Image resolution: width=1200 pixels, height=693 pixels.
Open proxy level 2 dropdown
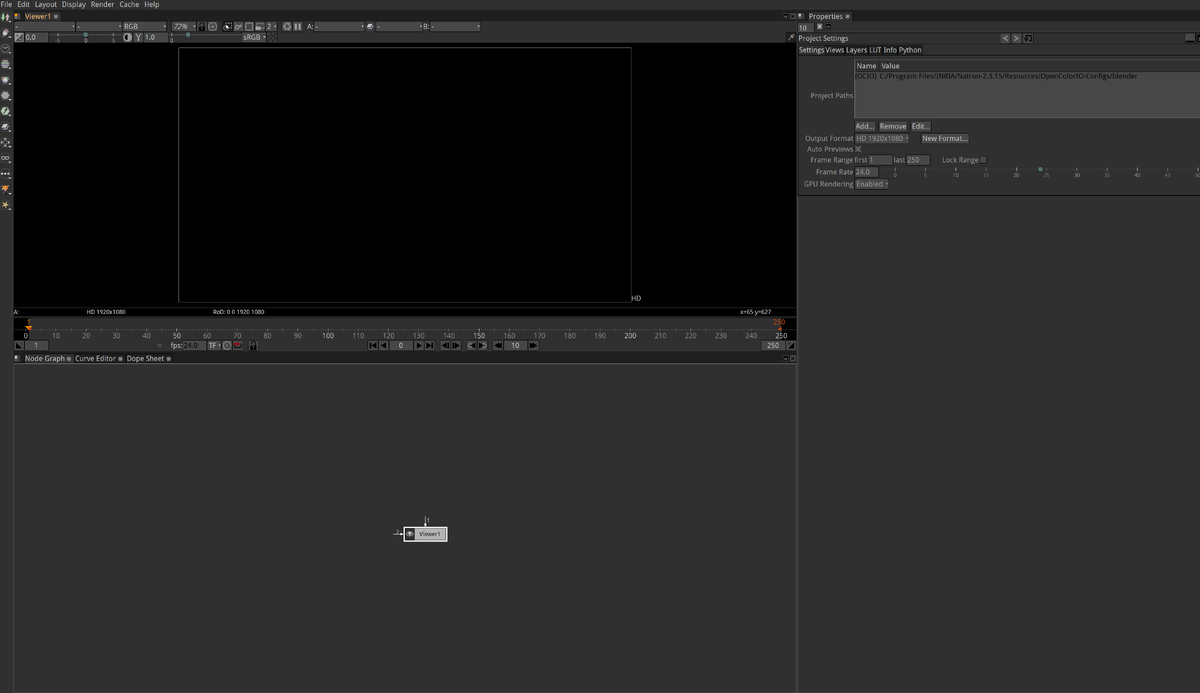[x=271, y=26]
